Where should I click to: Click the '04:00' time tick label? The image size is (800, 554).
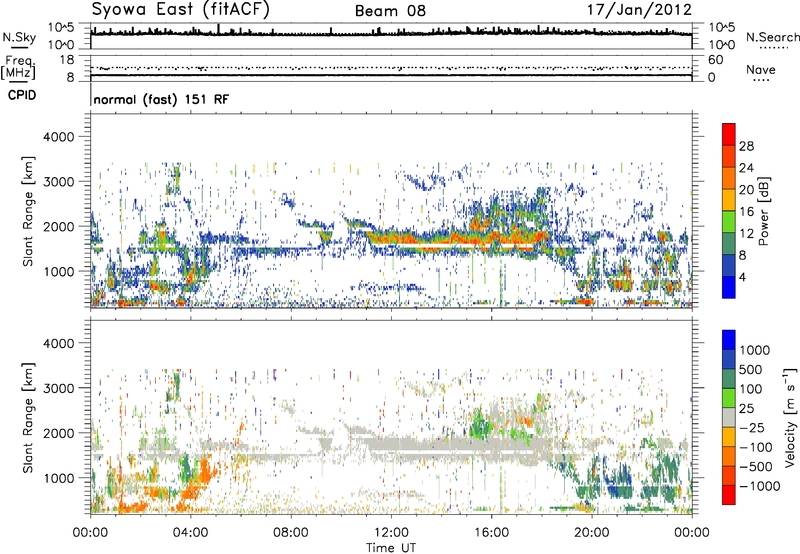(190, 533)
